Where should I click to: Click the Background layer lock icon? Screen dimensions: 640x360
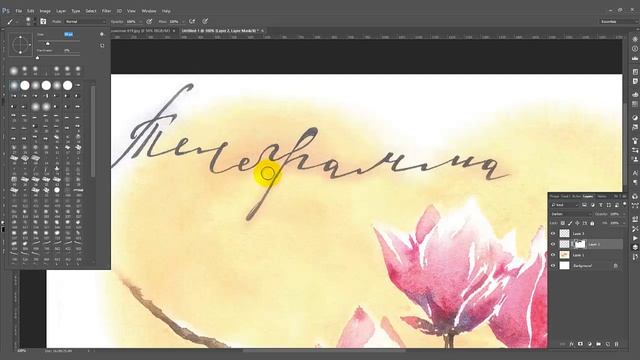[616, 266]
